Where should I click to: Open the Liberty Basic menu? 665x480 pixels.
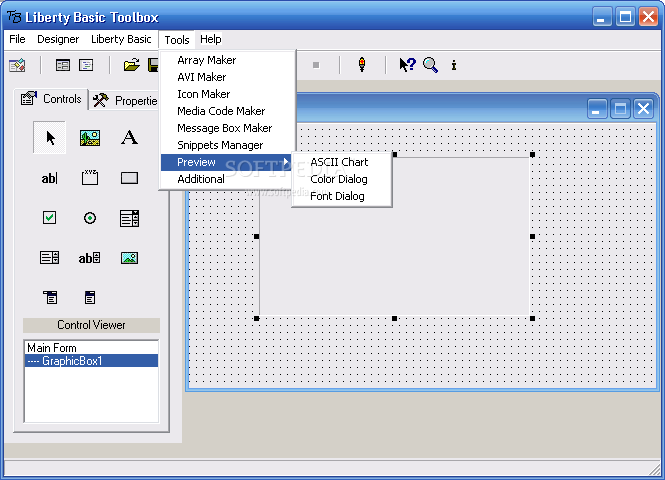coord(121,39)
